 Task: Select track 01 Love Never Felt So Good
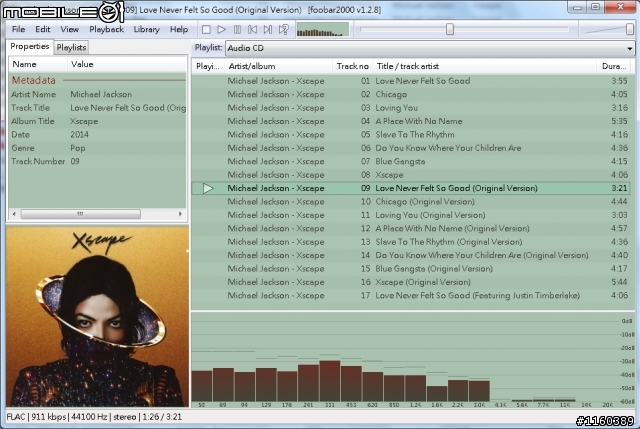(x=411, y=81)
